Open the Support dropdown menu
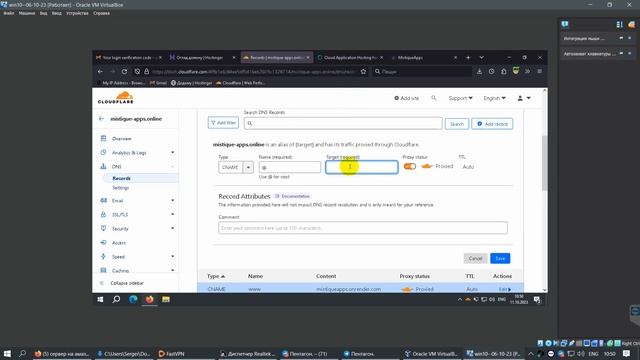Image resolution: width=640 pixels, height=360 pixels. point(460,98)
